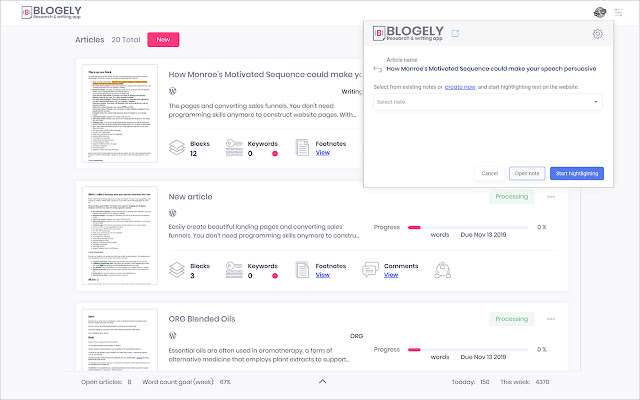Click the back arrow beside Article name
This screenshot has height=400, width=640.
pos(378,69)
